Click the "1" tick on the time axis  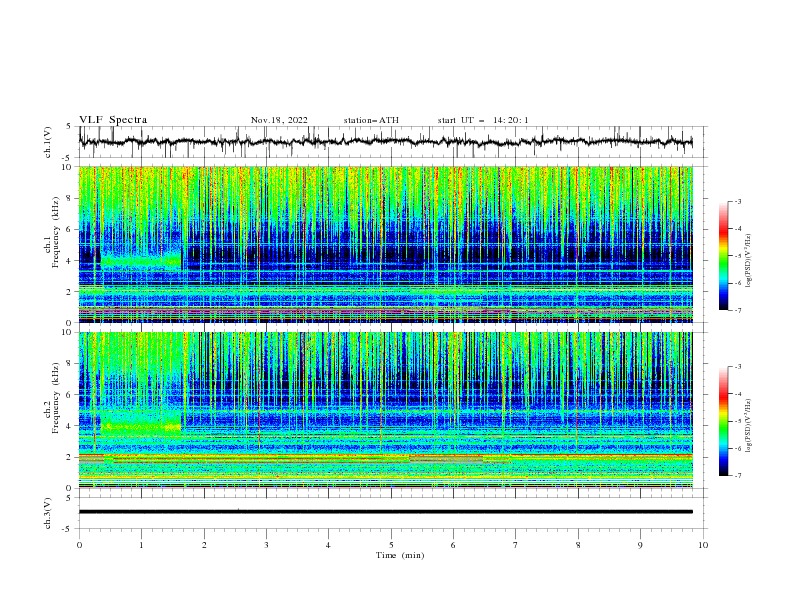(141, 545)
